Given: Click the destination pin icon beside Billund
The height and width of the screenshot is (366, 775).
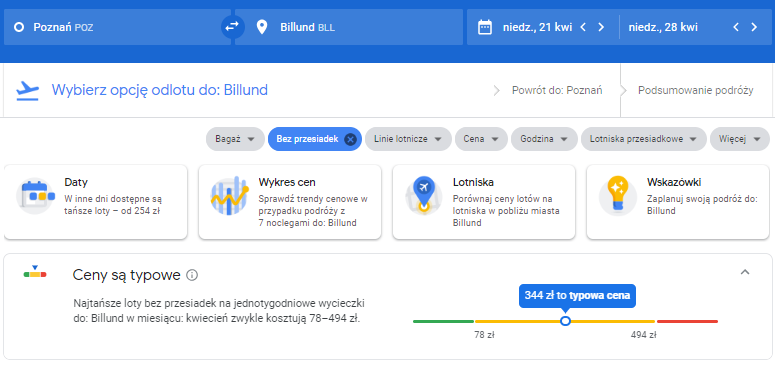Looking at the screenshot, I should (262, 27).
